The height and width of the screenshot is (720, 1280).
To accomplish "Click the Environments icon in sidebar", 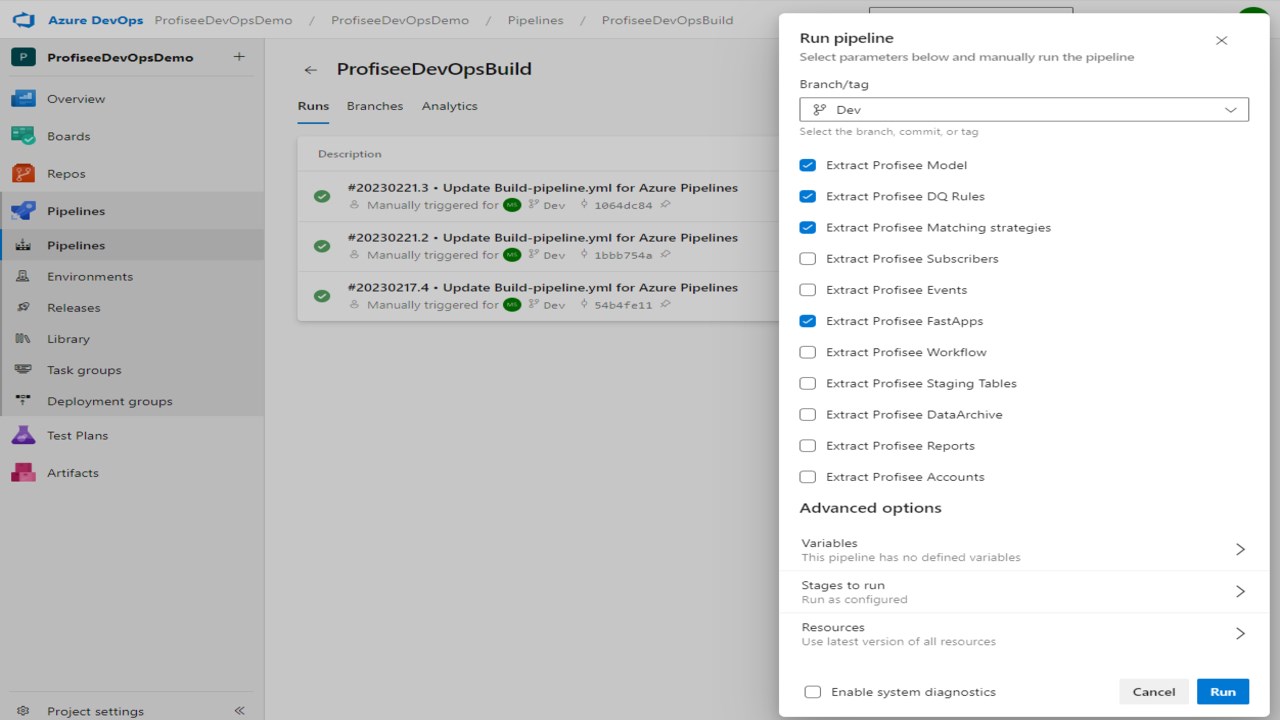I will pyautogui.click(x=23, y=276).
